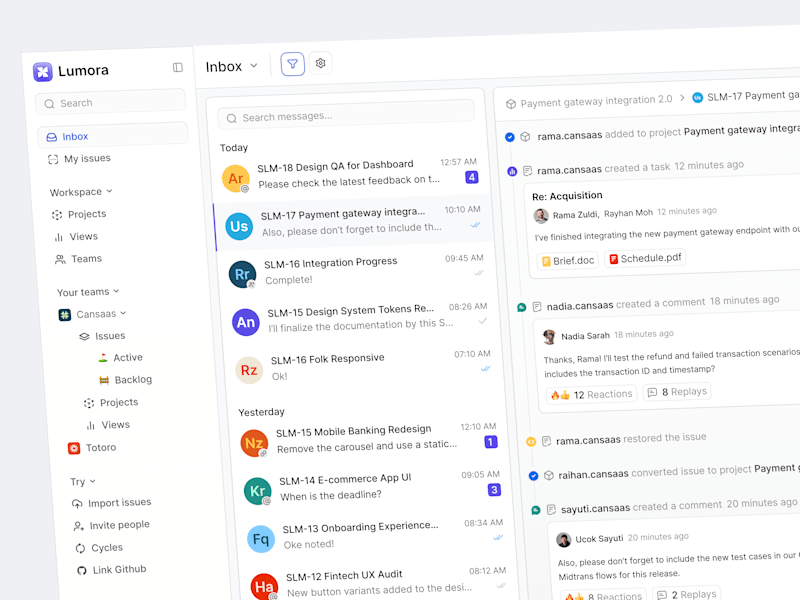Click the Workspace Views bar-chart icon
The height and width of the screenshot is (600, 800).
[59, 237]
